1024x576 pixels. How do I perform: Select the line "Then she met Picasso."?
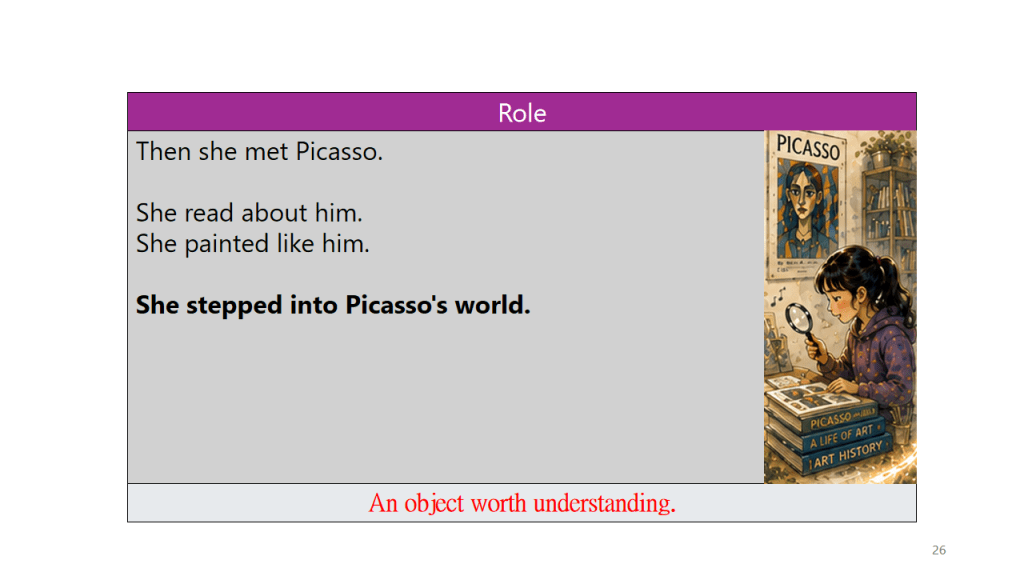[259, 152]
